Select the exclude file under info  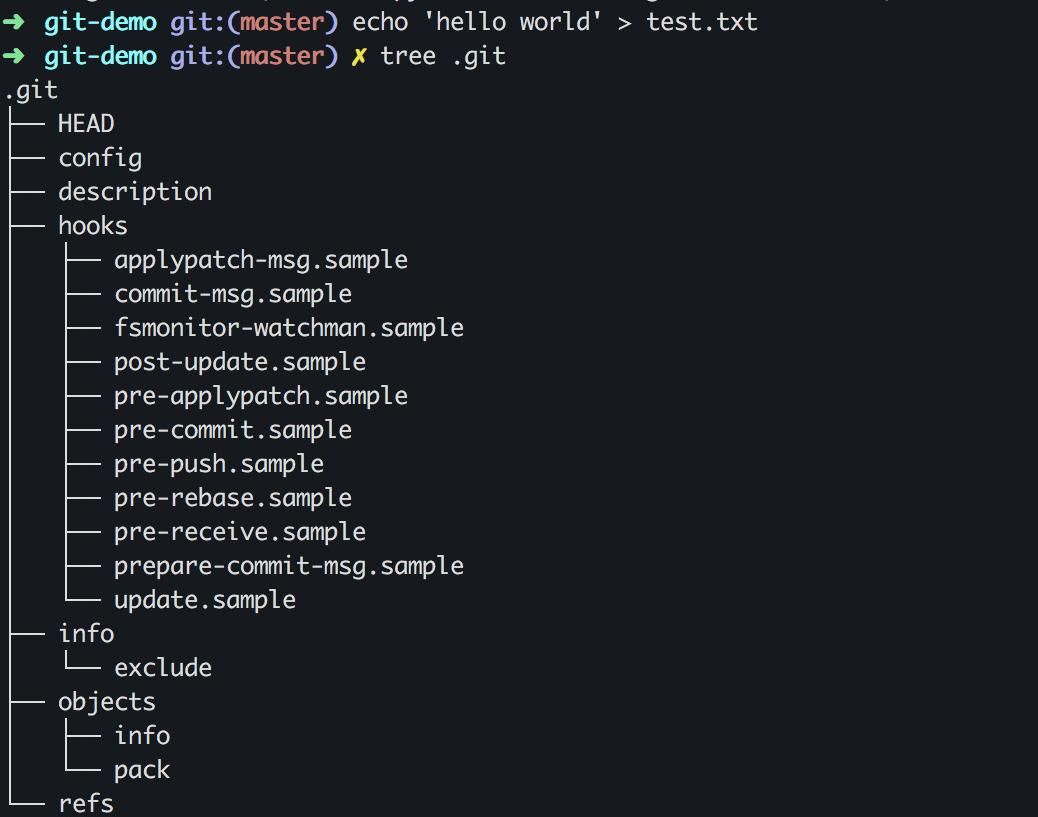(x=163, y=668)
